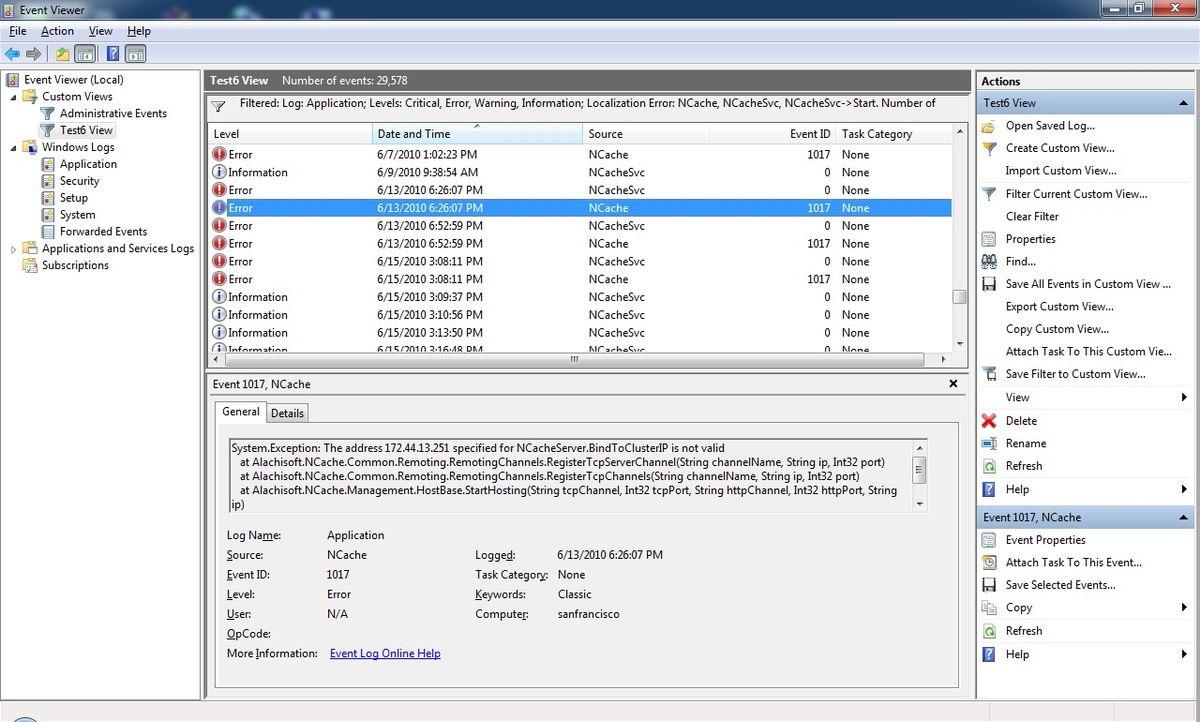Sort by the Source column header
1200x722 pixels.
tap(646, 134)
